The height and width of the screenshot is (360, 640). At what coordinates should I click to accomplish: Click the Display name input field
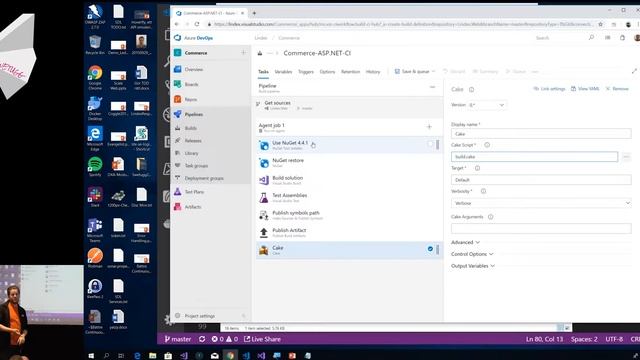tap(541, 134)
